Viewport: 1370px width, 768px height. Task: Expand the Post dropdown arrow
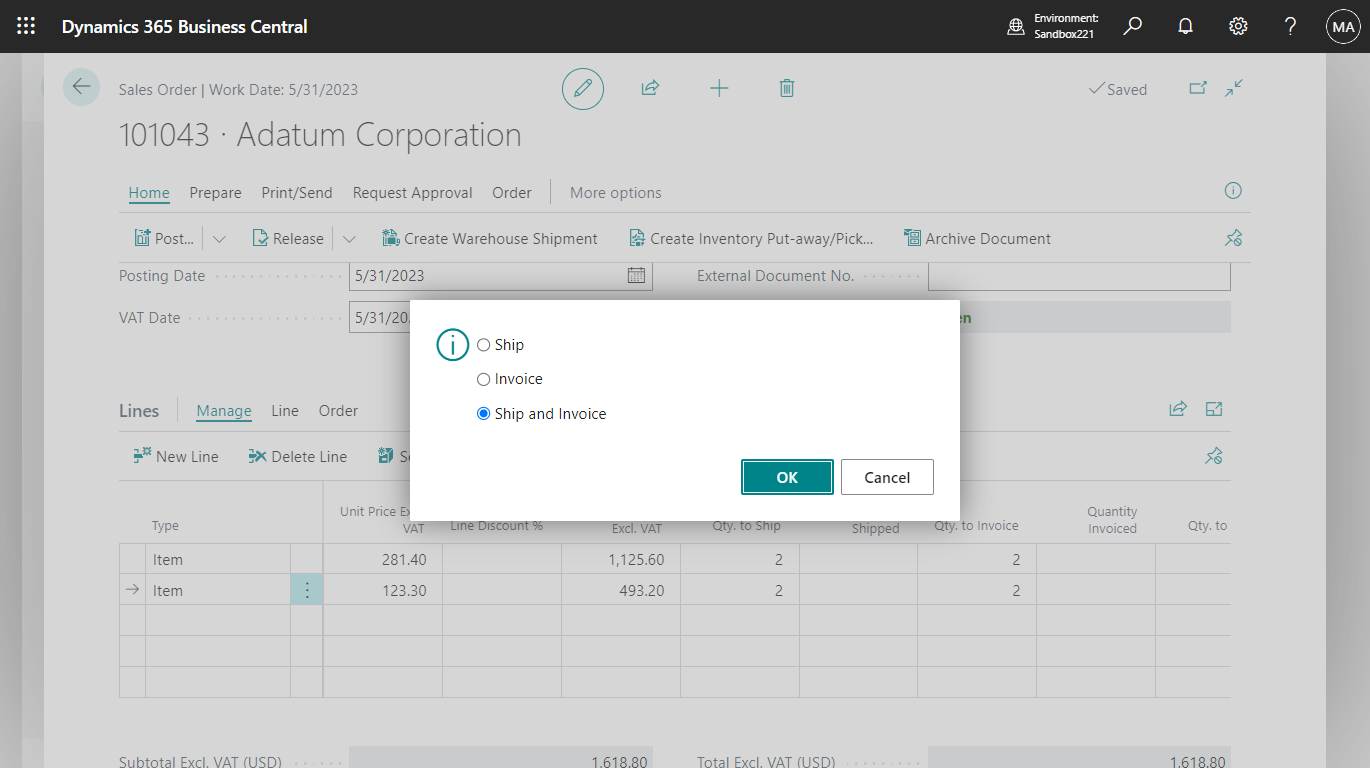pyautogui.click(x=218, y=238)
